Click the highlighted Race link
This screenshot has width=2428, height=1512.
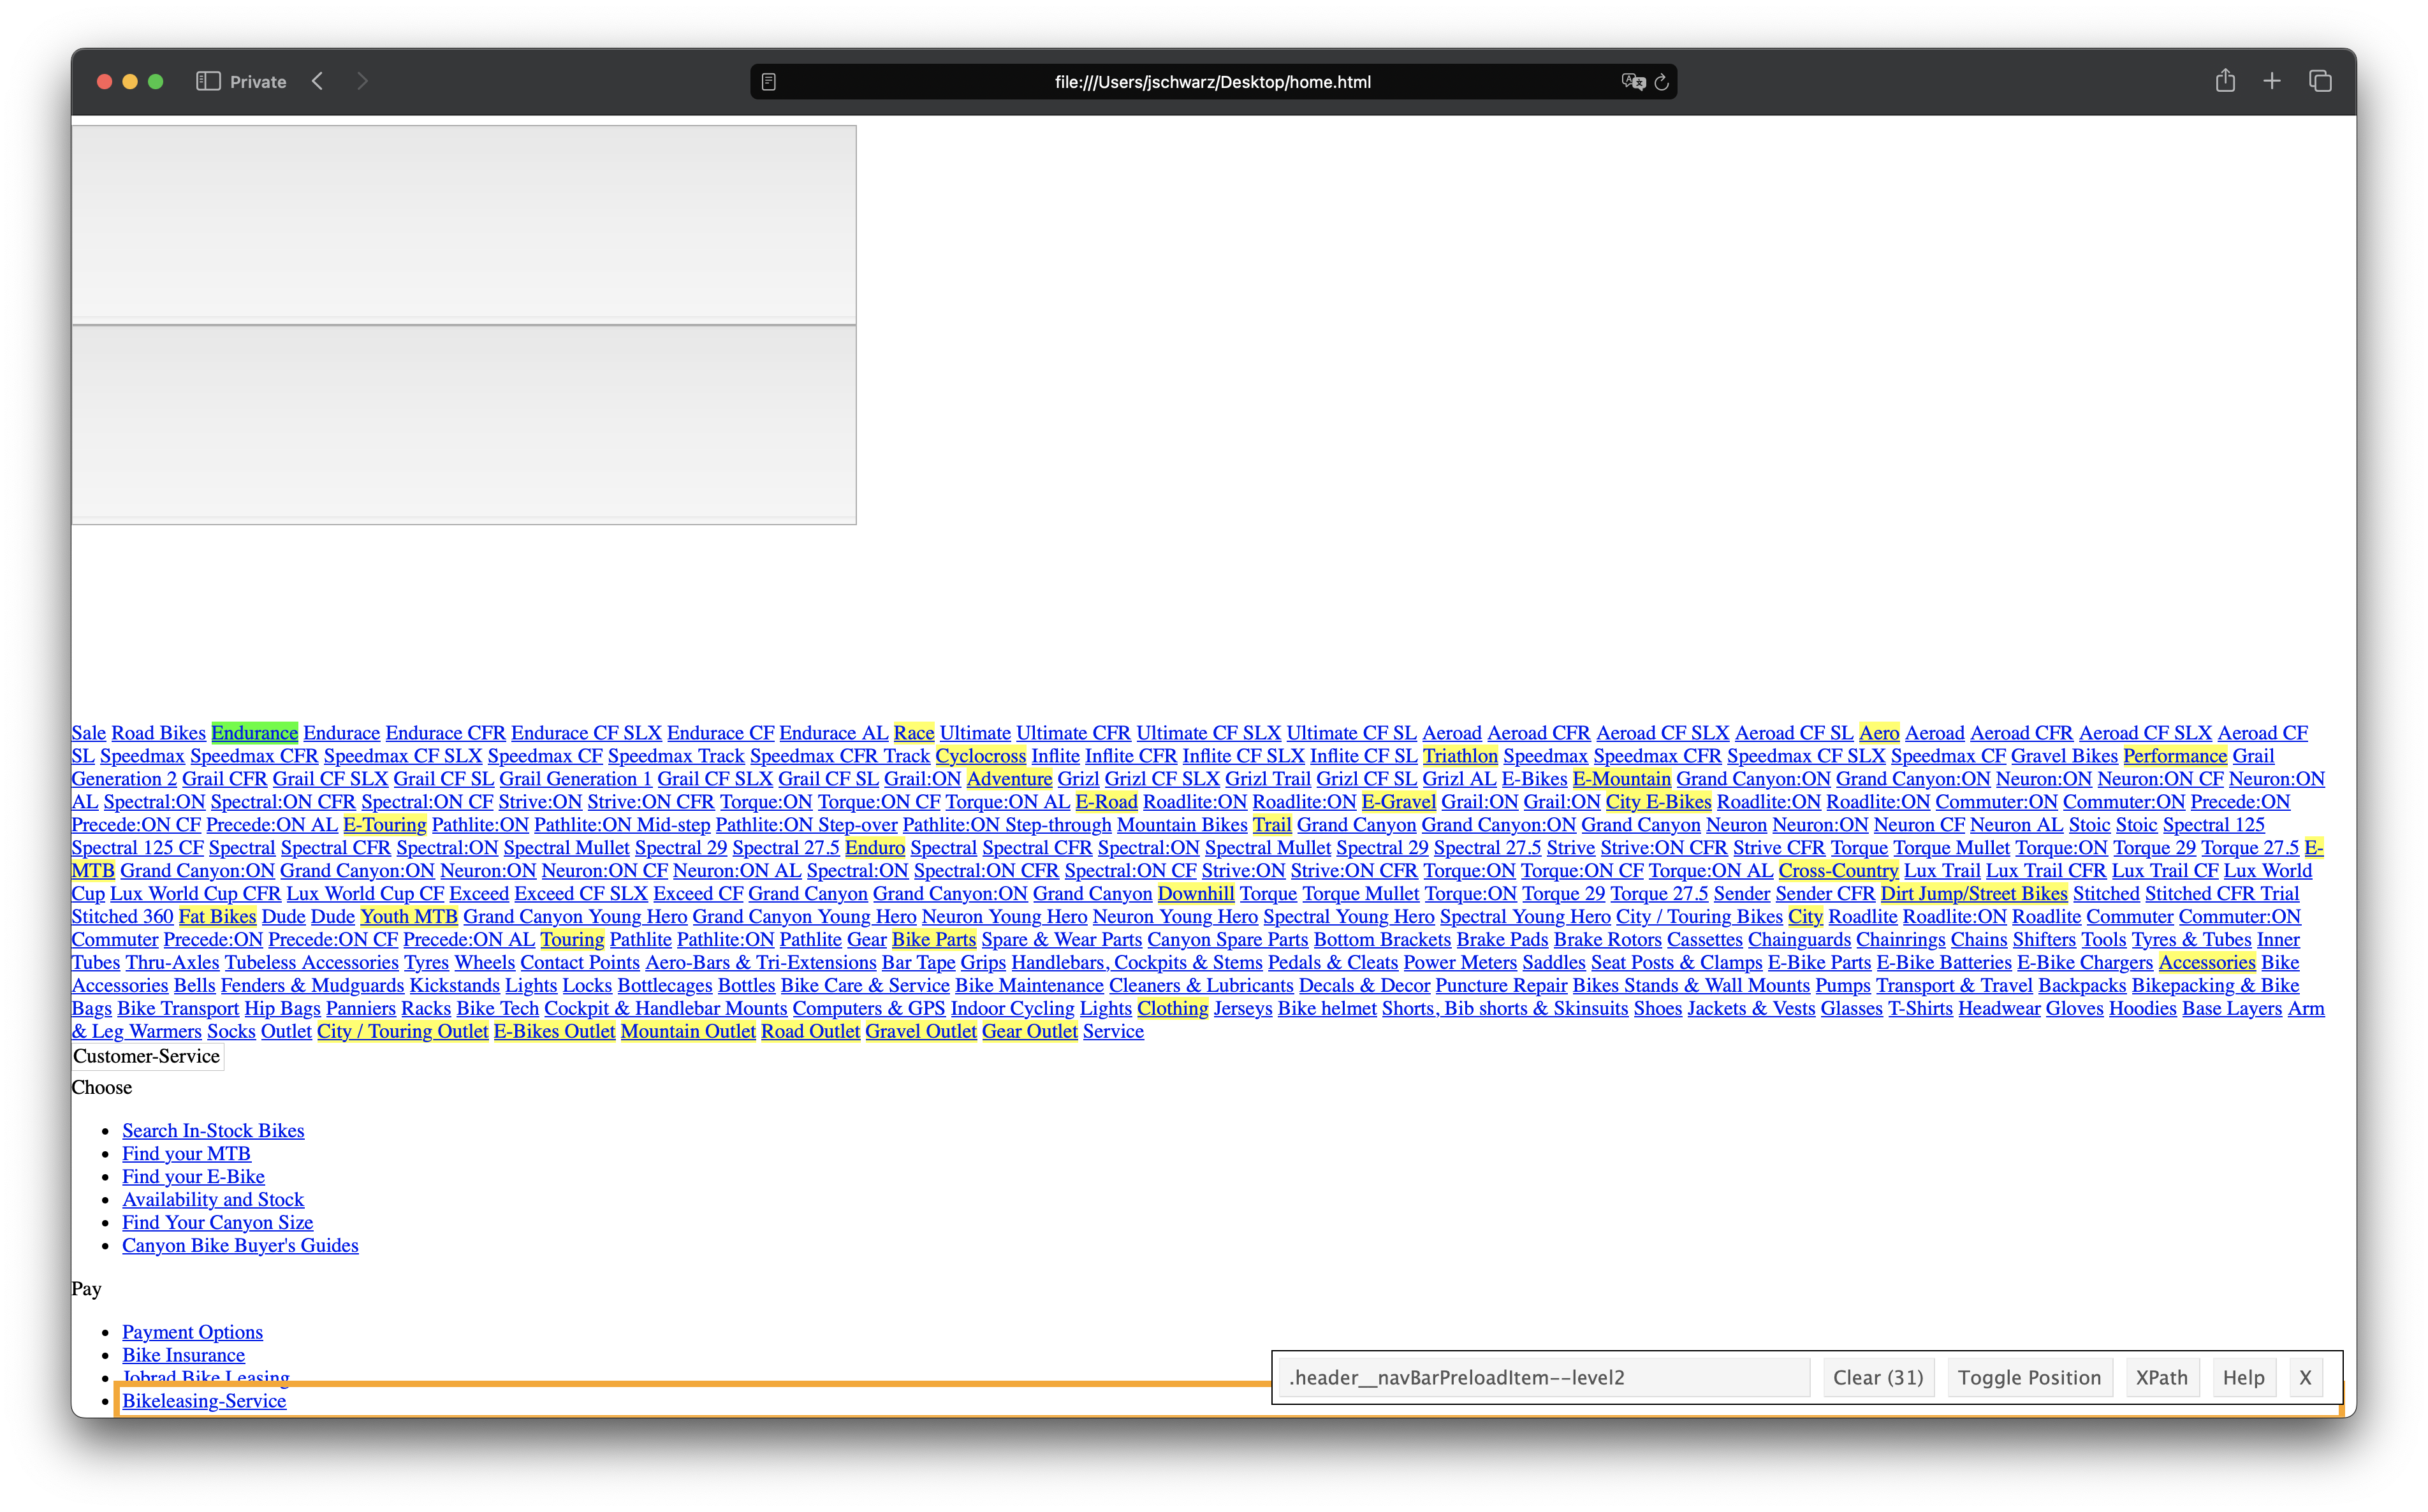point(913,733)
